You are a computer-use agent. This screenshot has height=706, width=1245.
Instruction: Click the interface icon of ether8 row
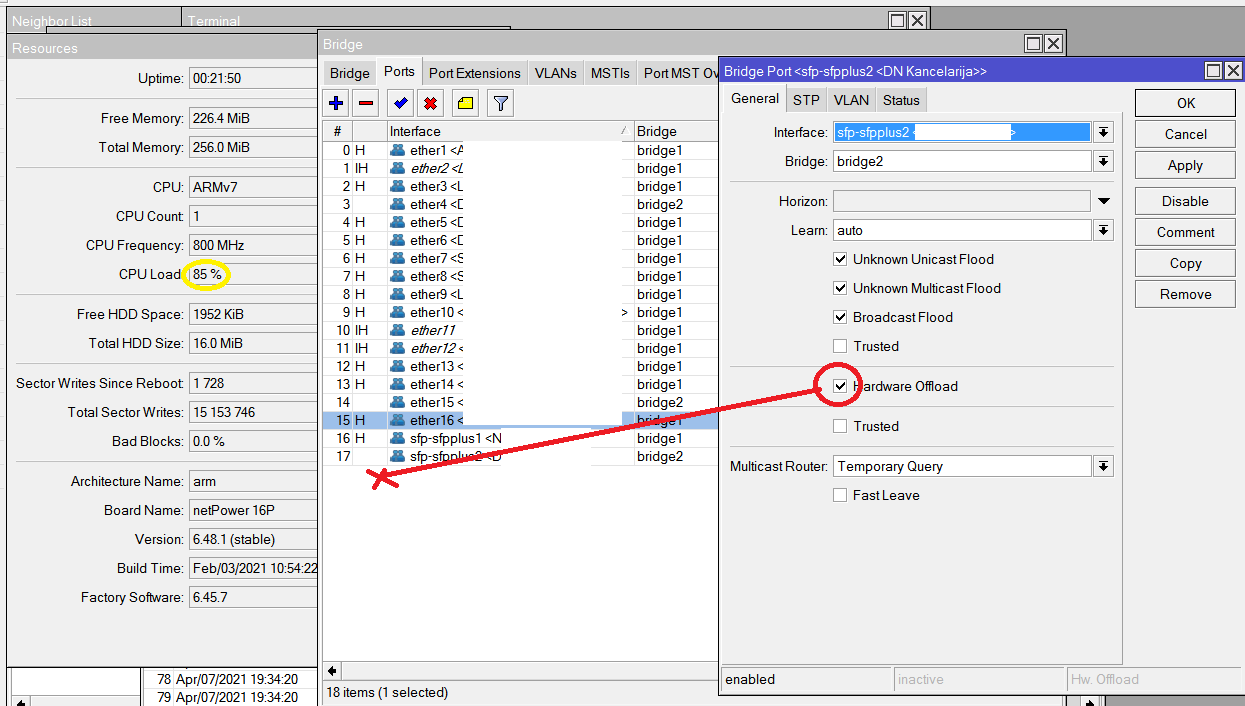[x=398, y=276]
